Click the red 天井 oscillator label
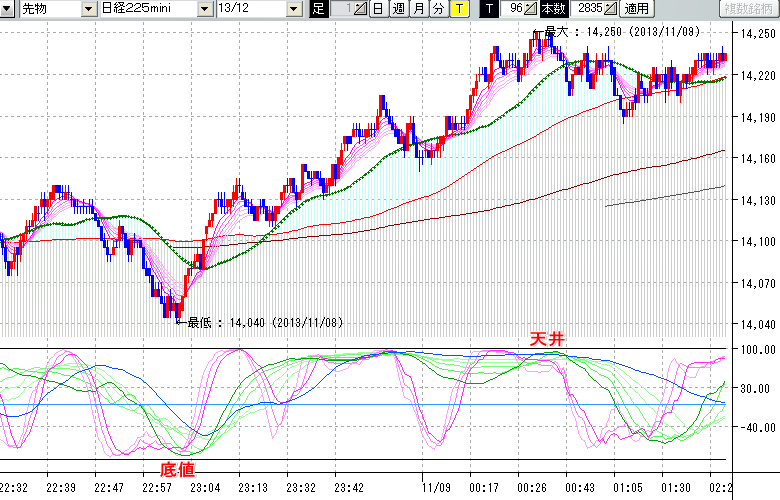This screenshot has height=500, width=780. point(547,340)
